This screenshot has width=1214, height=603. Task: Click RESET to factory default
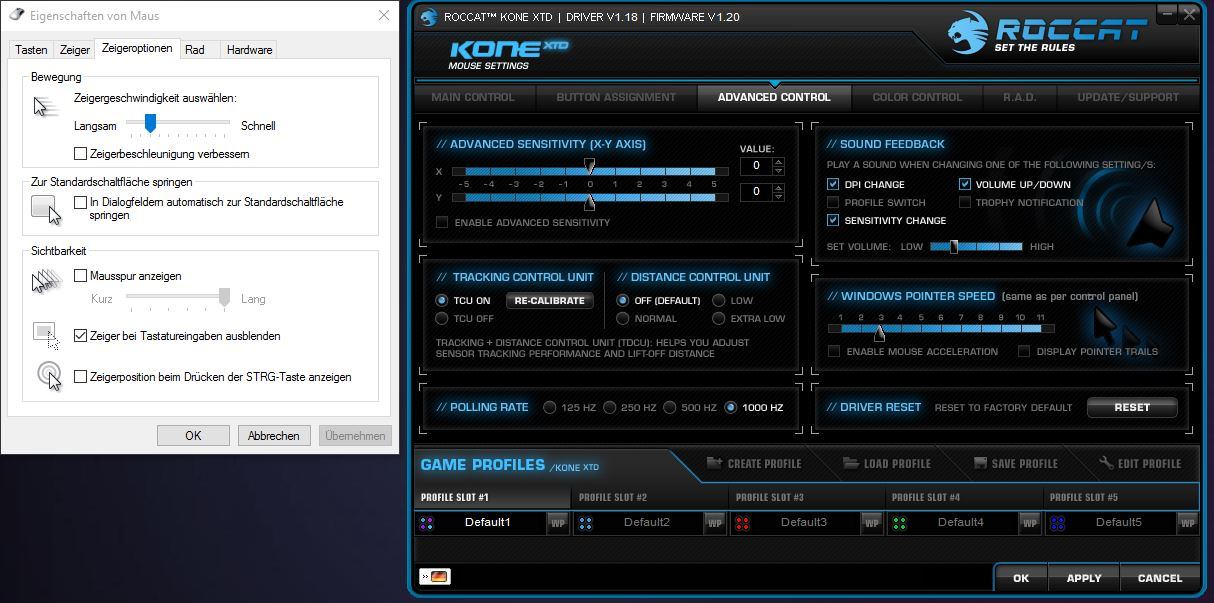1132,407
